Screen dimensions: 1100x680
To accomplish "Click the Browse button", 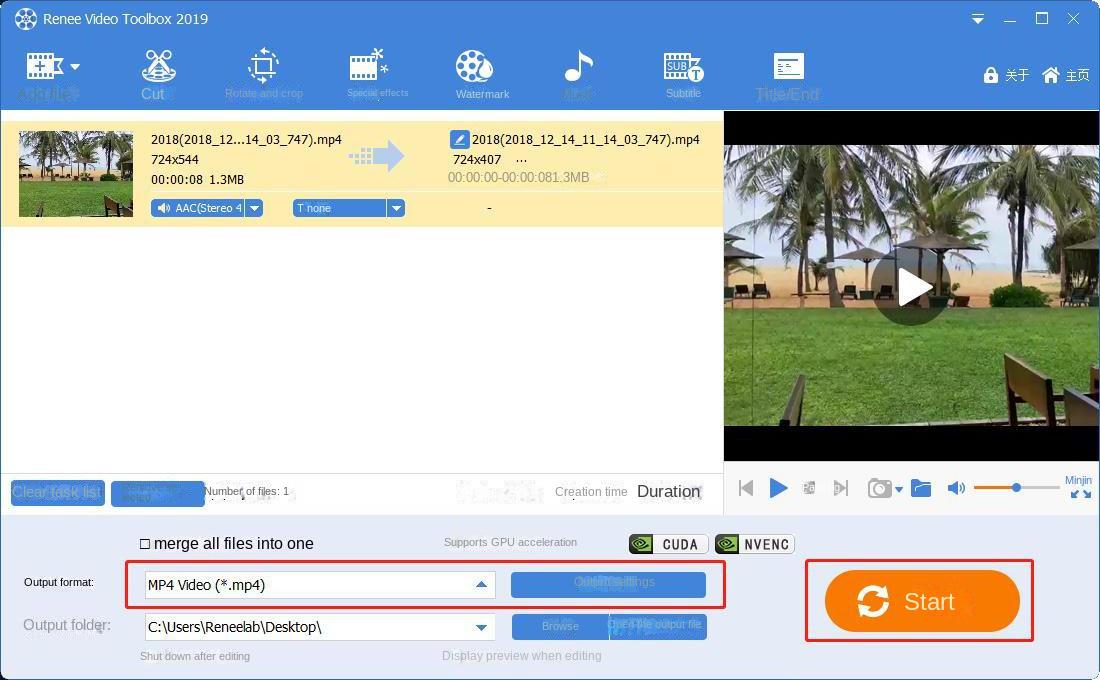I will tap(561, 626).
